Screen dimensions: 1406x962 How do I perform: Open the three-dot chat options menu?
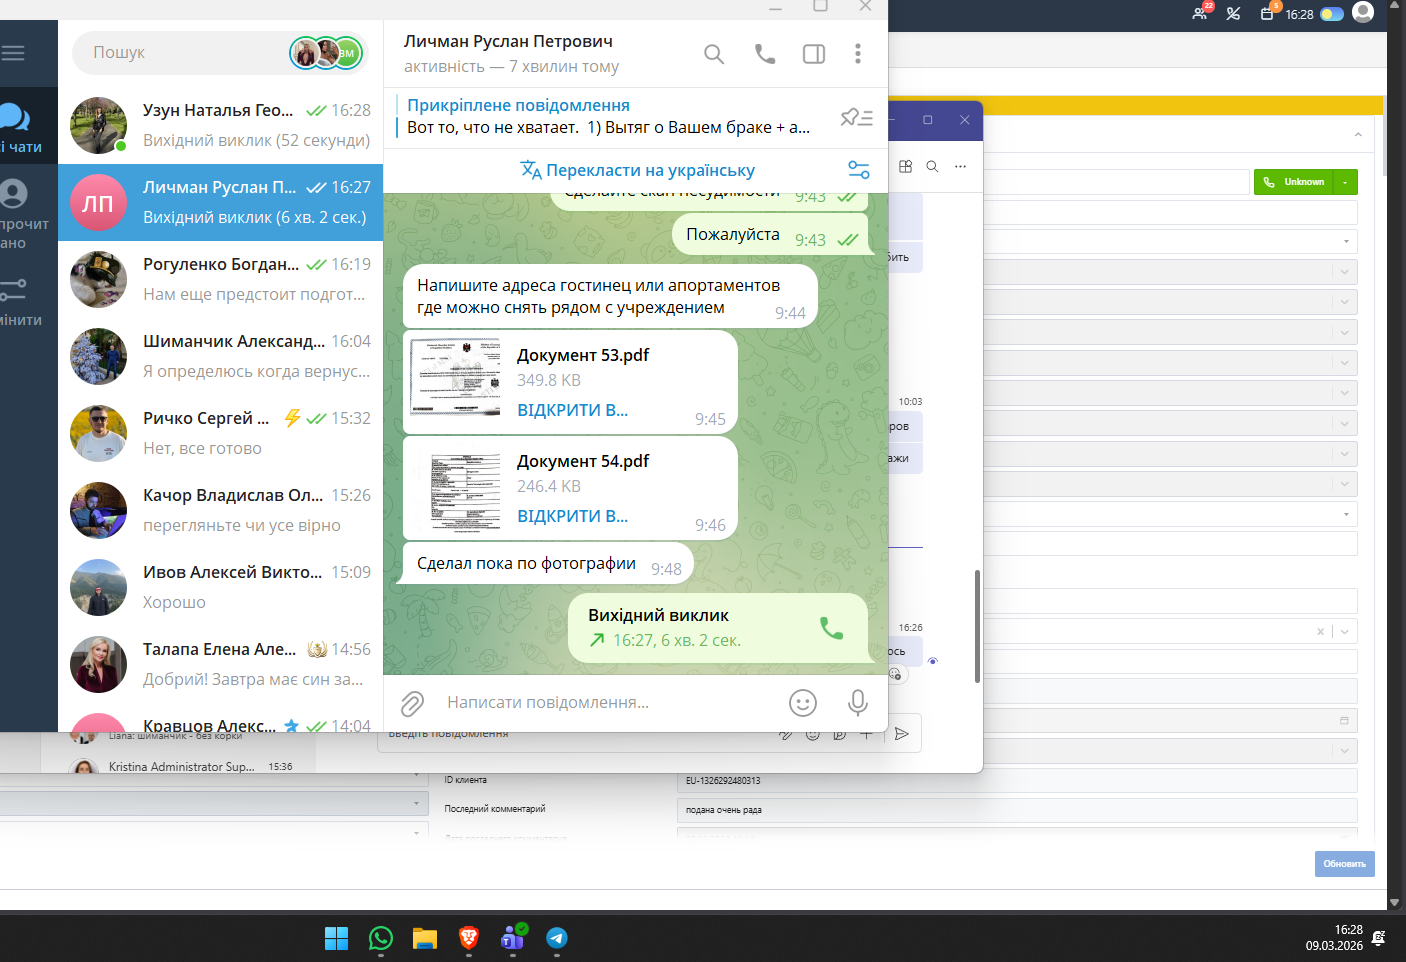pos(858,54)
